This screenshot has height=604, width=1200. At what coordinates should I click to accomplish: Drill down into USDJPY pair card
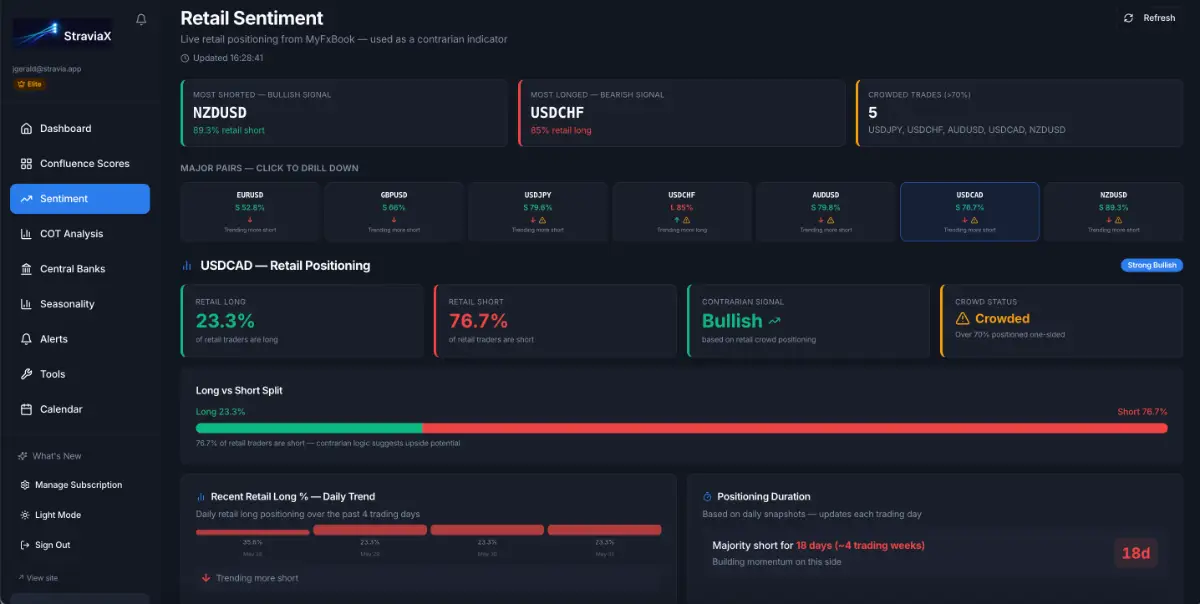[538, 212]
